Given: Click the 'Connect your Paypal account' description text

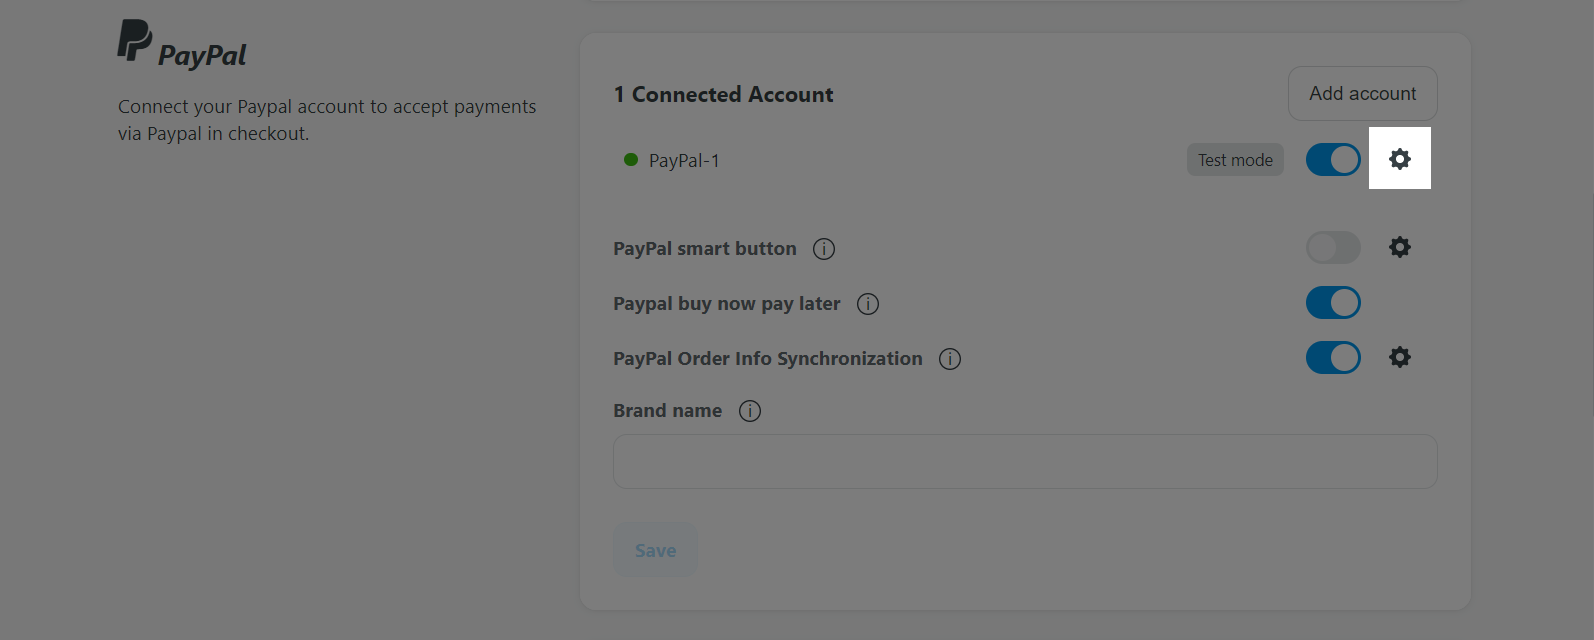Looking at the screenshot, I should 327,120.
